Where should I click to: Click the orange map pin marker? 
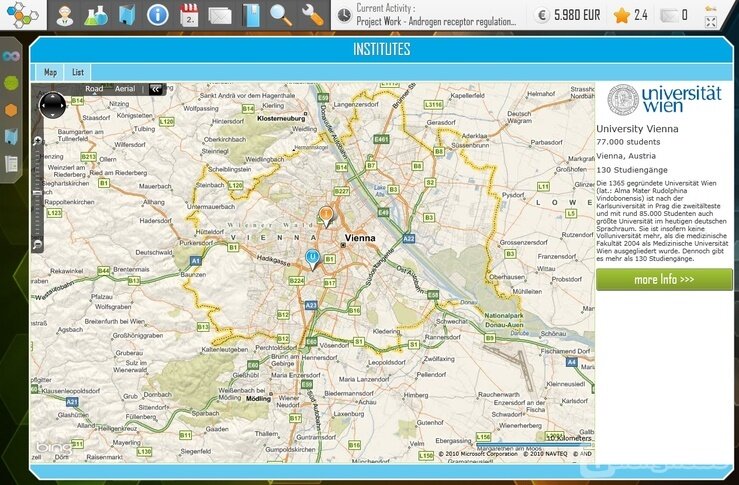pos(325,214)
